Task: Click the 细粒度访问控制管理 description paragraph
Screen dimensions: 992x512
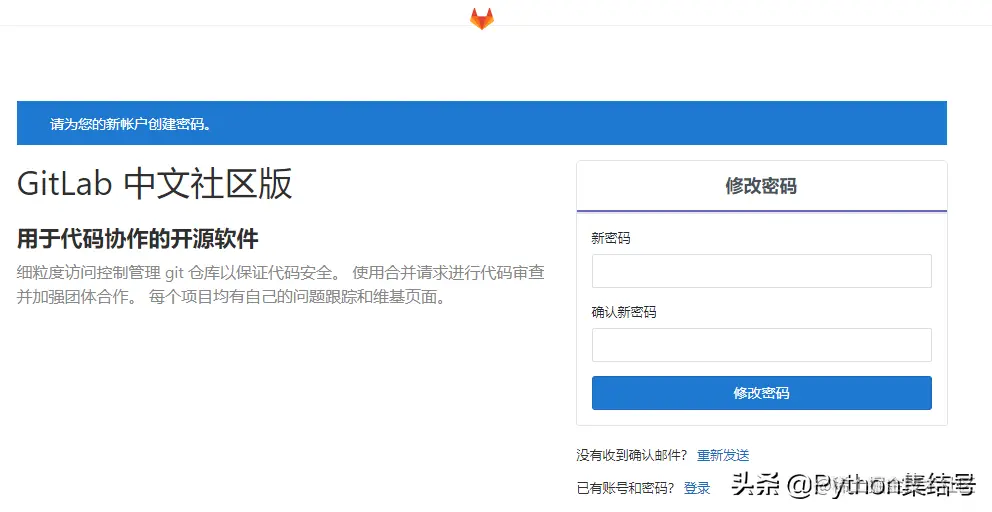Action: (281, 285)
